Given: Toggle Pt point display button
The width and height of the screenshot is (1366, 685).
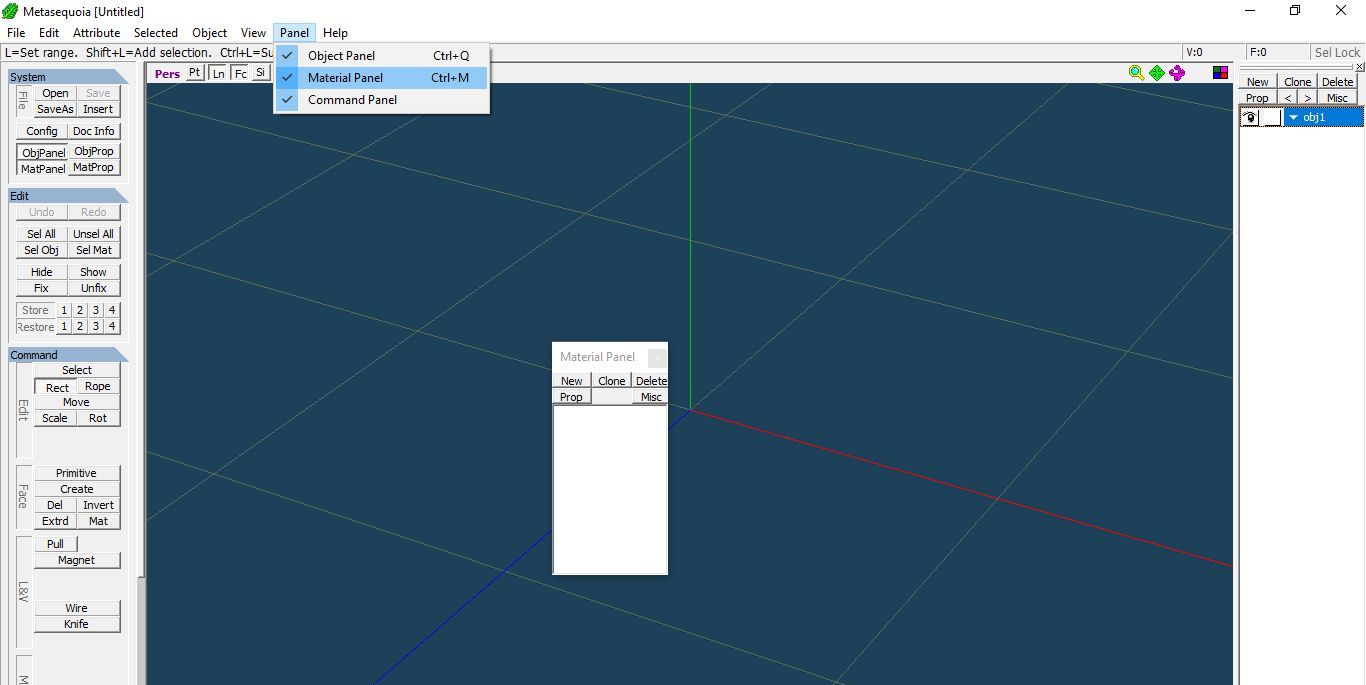Looking at the screenshot, I should 194,72.
